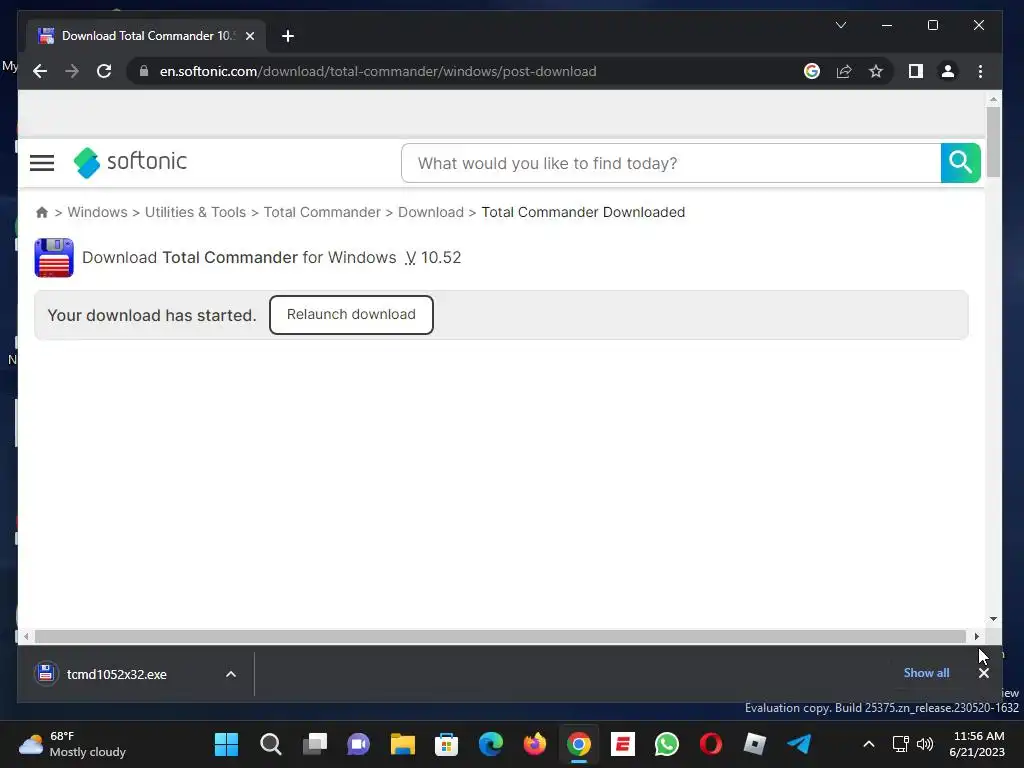This screenshot has width=1024, height=768.
Task: Open Windows Start menu
Action: [x=227, y=744]
